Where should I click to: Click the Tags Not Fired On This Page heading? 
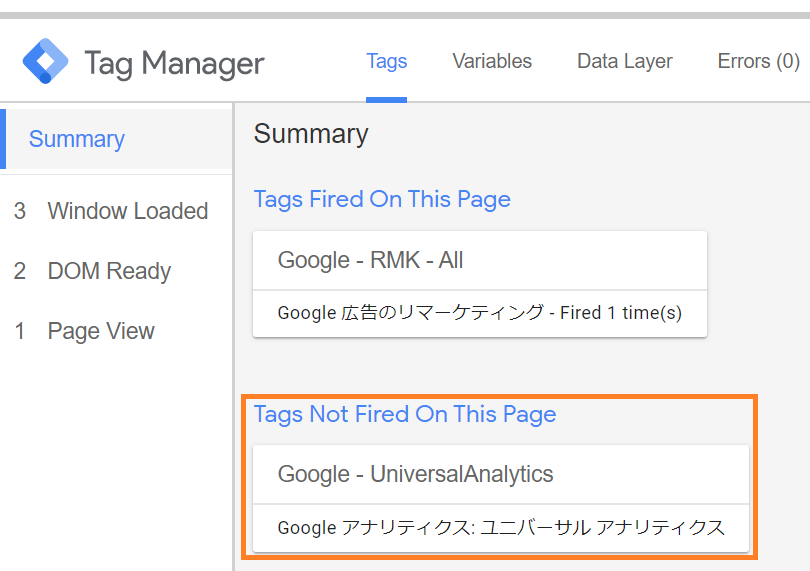pyautogui.click(x=405, y=414)
